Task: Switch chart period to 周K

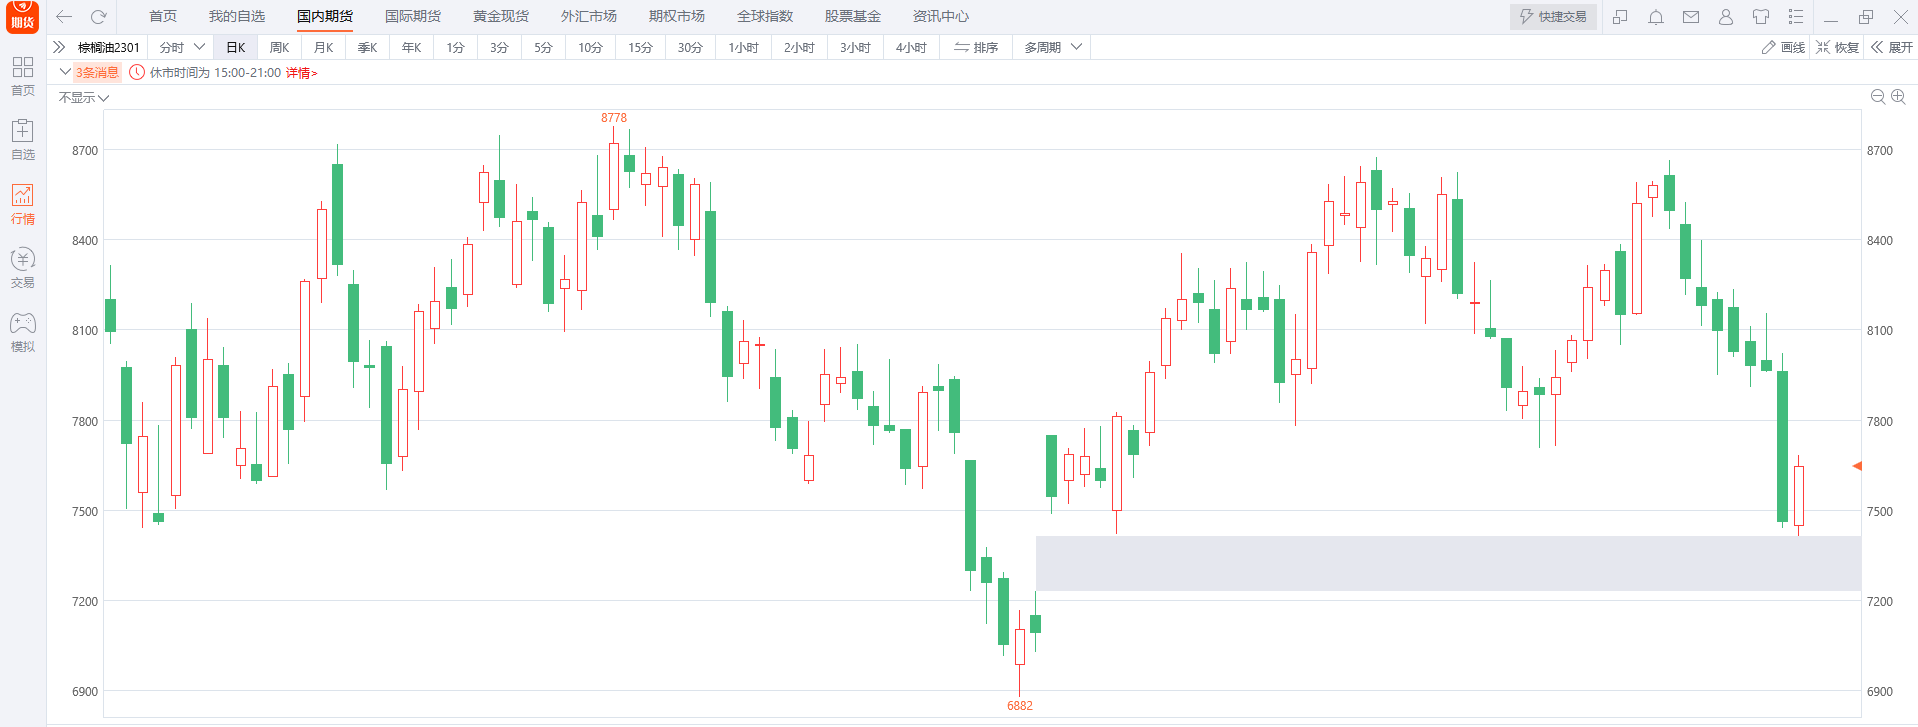Action: click(279, 48)
